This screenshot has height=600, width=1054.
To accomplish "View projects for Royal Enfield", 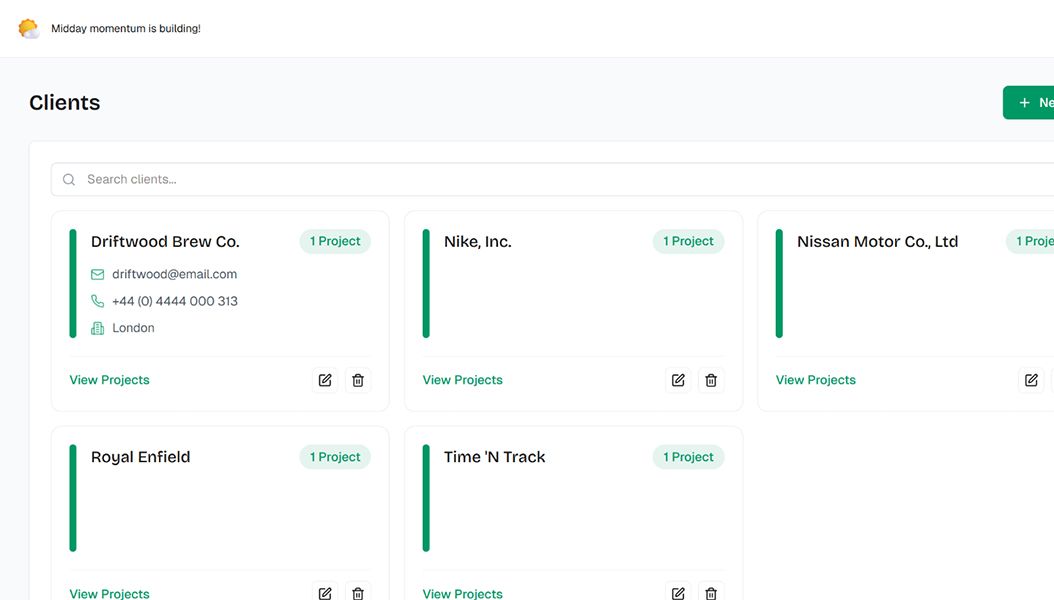I will coord(110,593).
